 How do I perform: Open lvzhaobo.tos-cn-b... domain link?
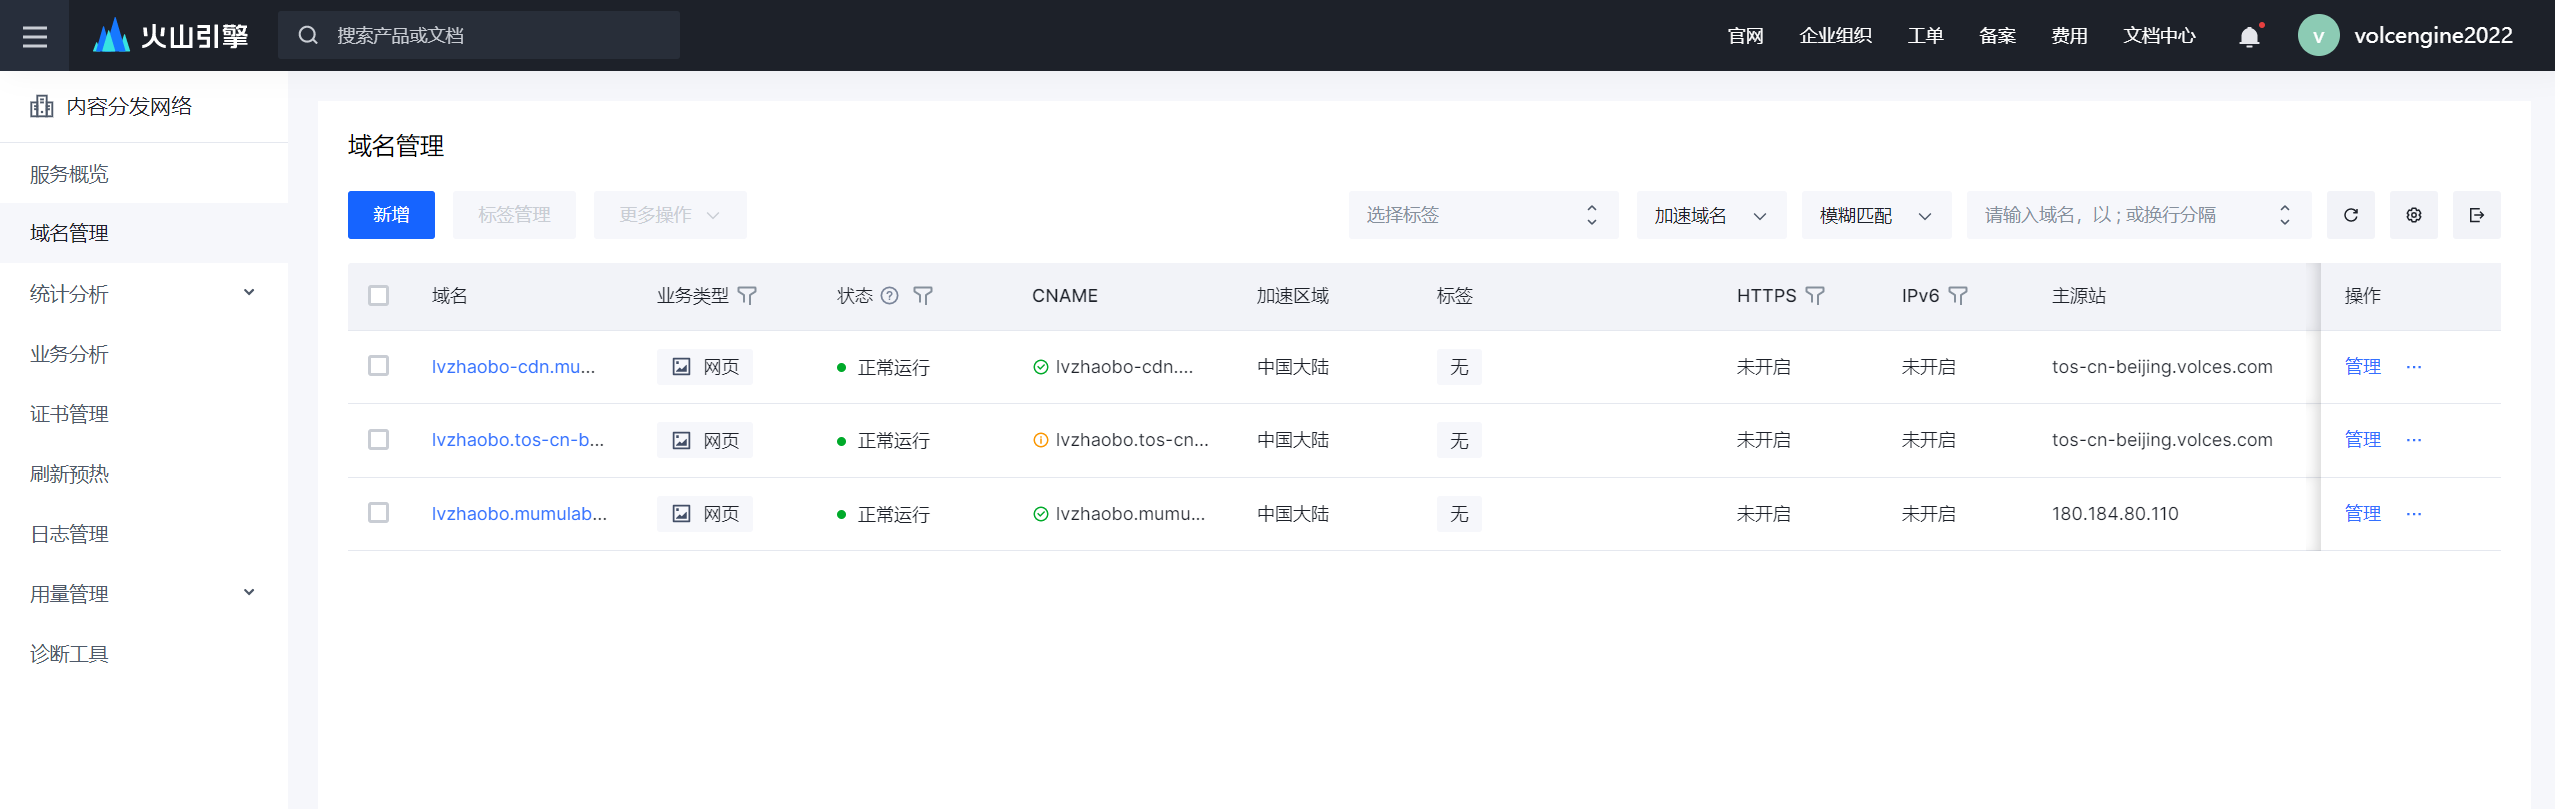pyautogui.click(x=518, y=440)
